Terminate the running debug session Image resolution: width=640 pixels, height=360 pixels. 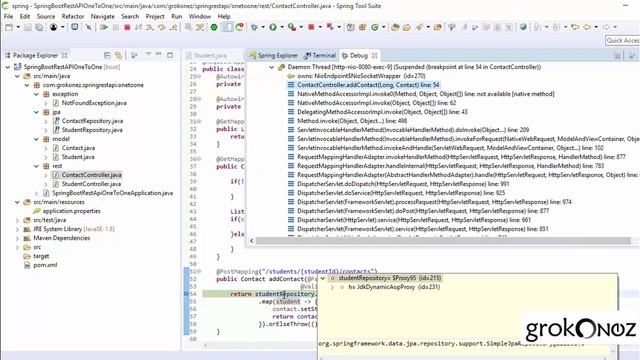point(127,27)
